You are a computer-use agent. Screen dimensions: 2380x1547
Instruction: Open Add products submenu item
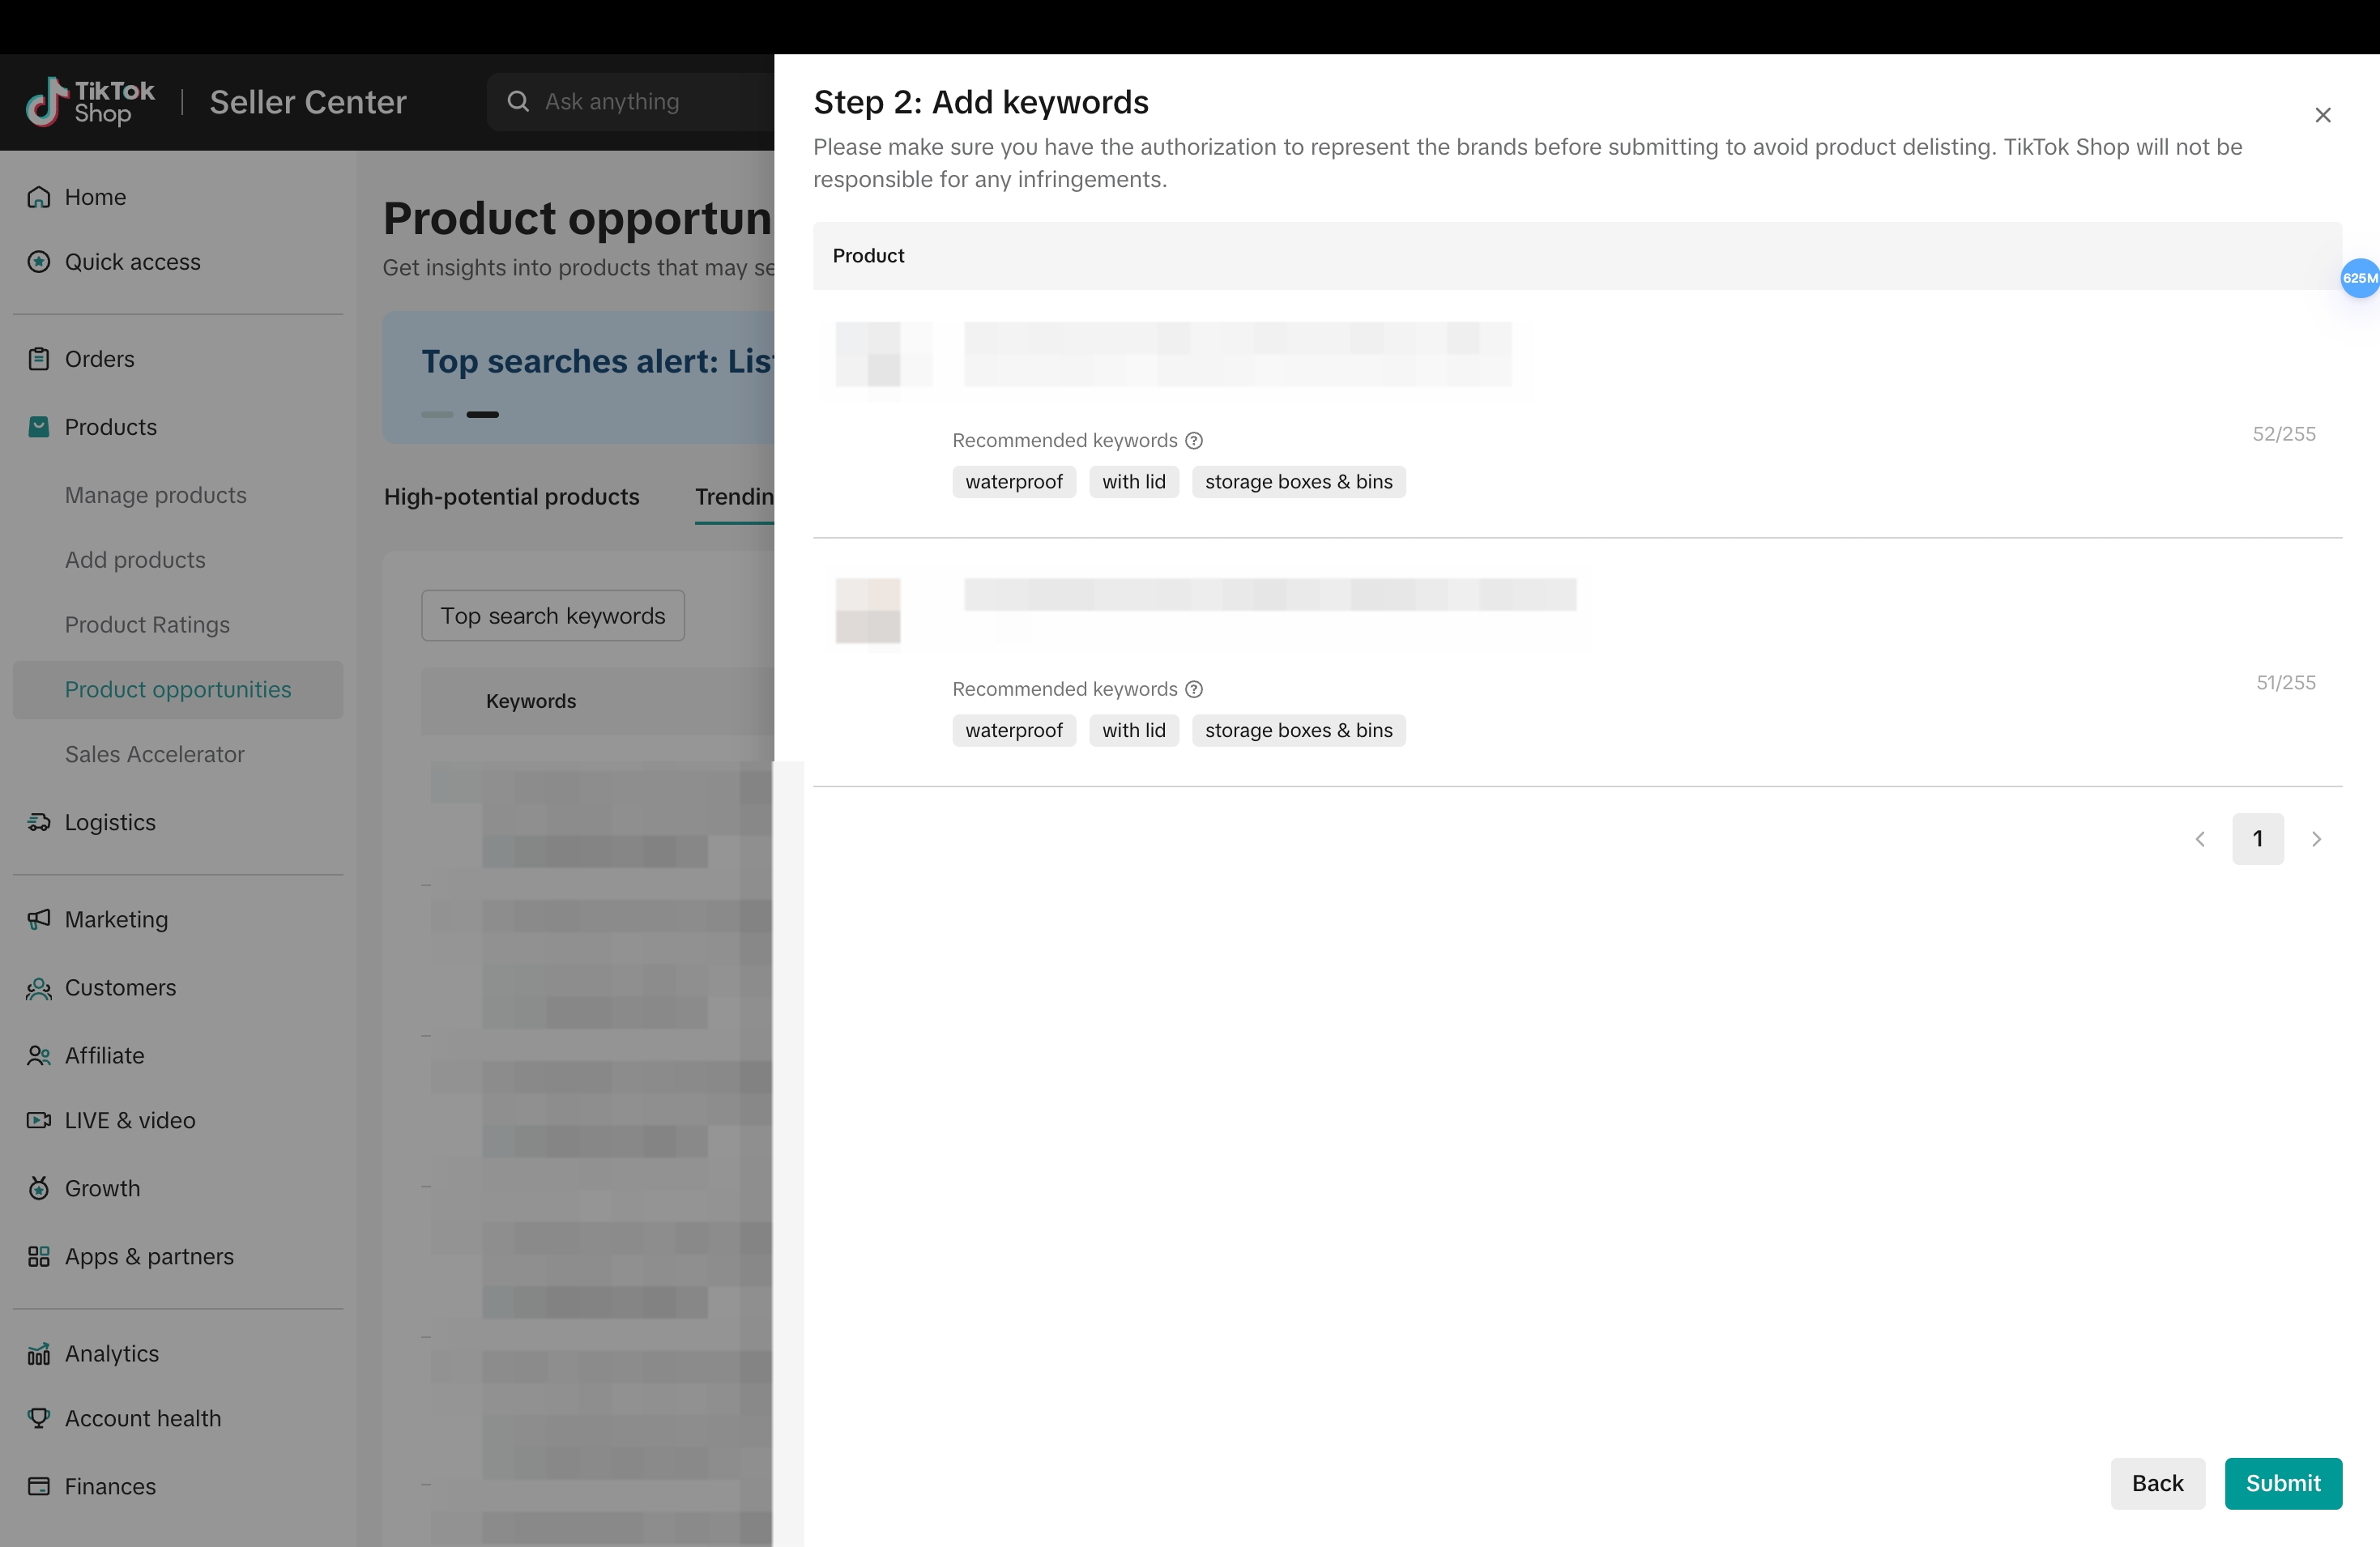[135, 560]
